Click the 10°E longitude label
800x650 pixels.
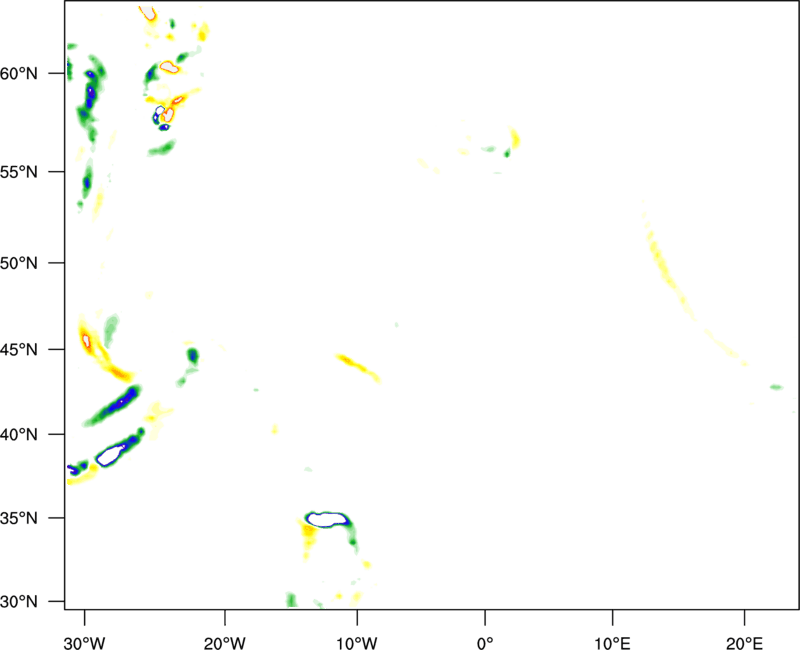tap(612, 643)
